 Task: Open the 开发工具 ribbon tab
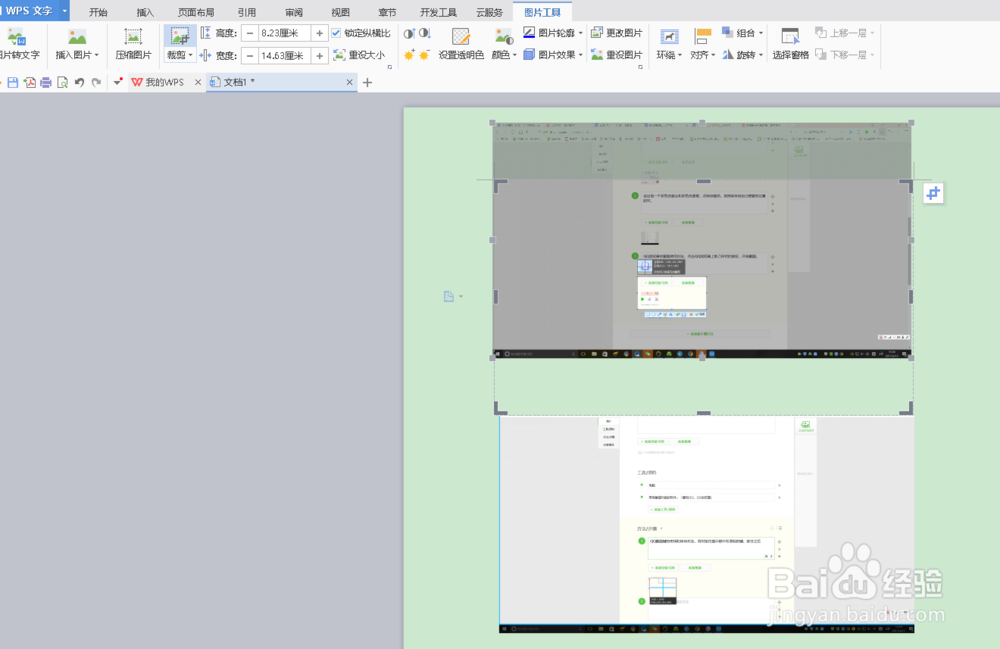click(438, 12)
